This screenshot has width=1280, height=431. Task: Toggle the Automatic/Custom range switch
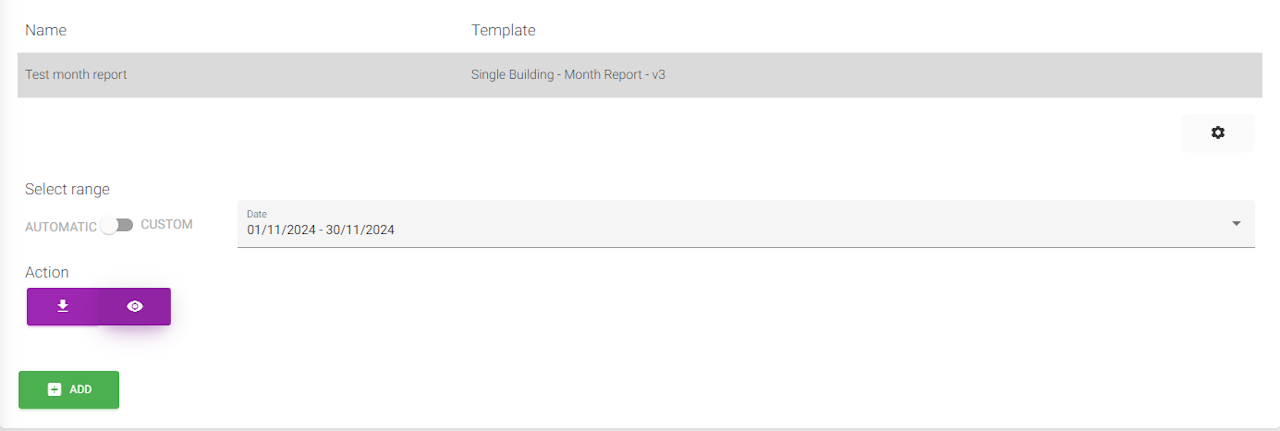118,225
